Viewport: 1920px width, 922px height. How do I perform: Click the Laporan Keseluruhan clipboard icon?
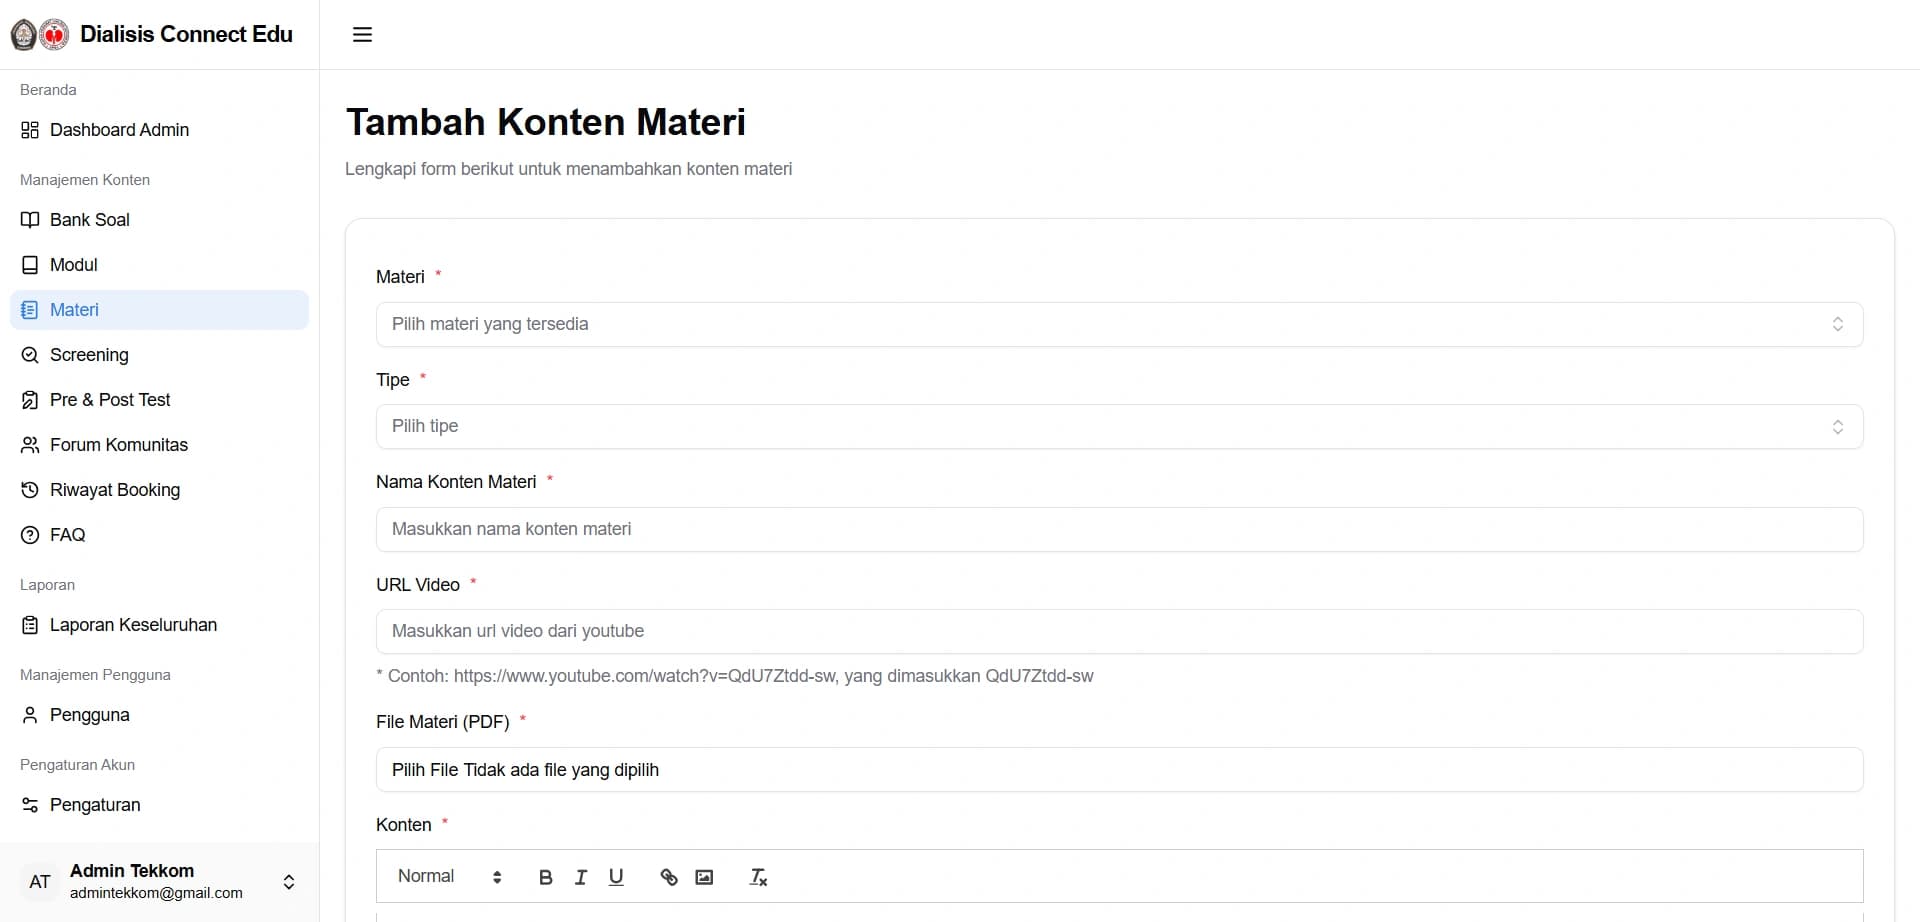pos(30,625)
